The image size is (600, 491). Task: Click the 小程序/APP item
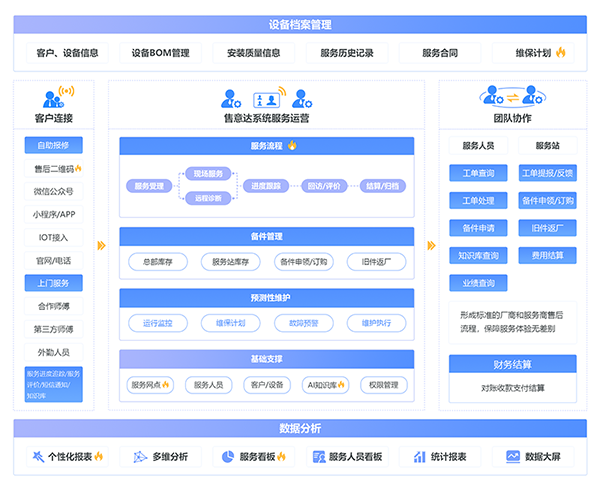(x=54, y=214)
